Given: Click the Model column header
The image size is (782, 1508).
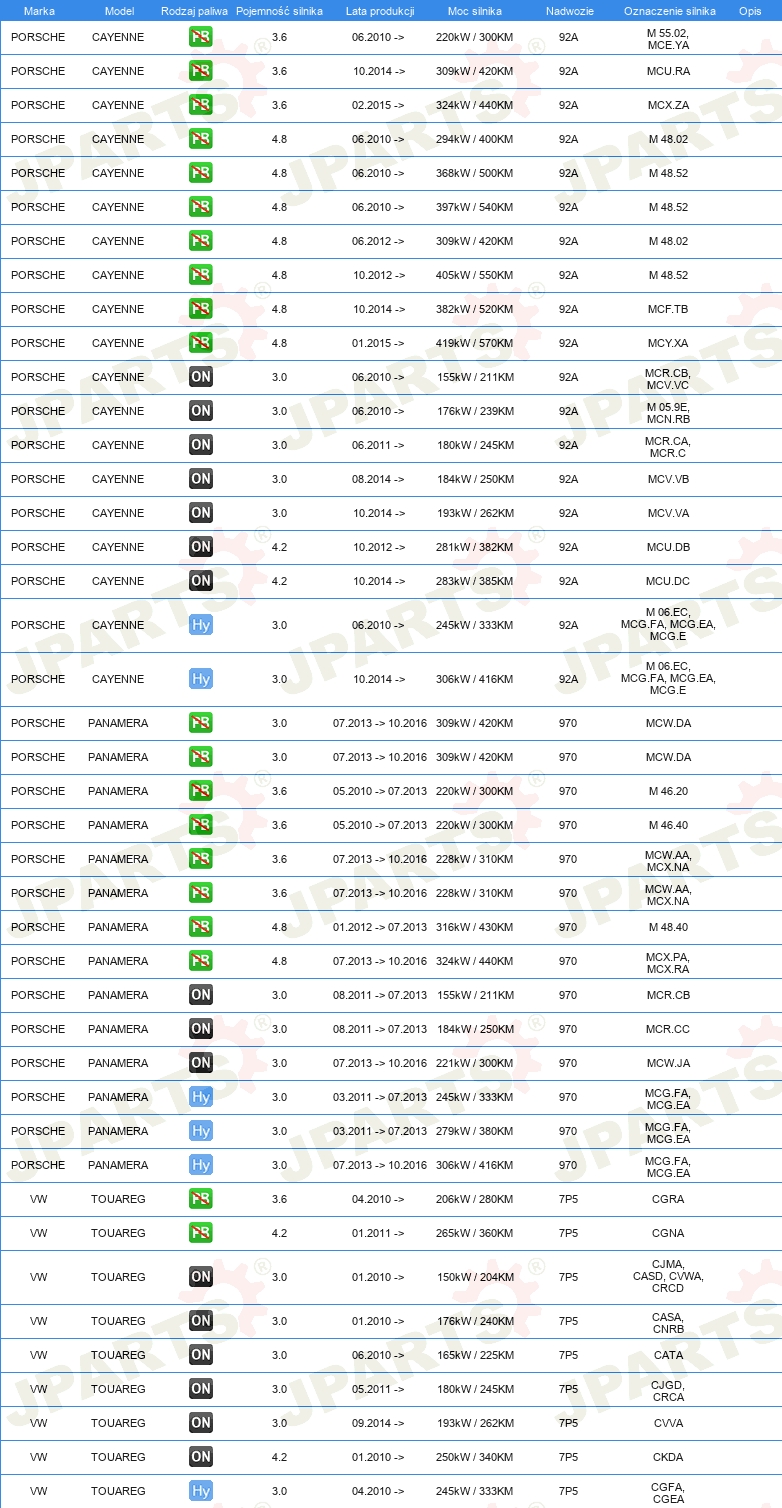Looking at the screenshot, I should (x=119, y=11).
